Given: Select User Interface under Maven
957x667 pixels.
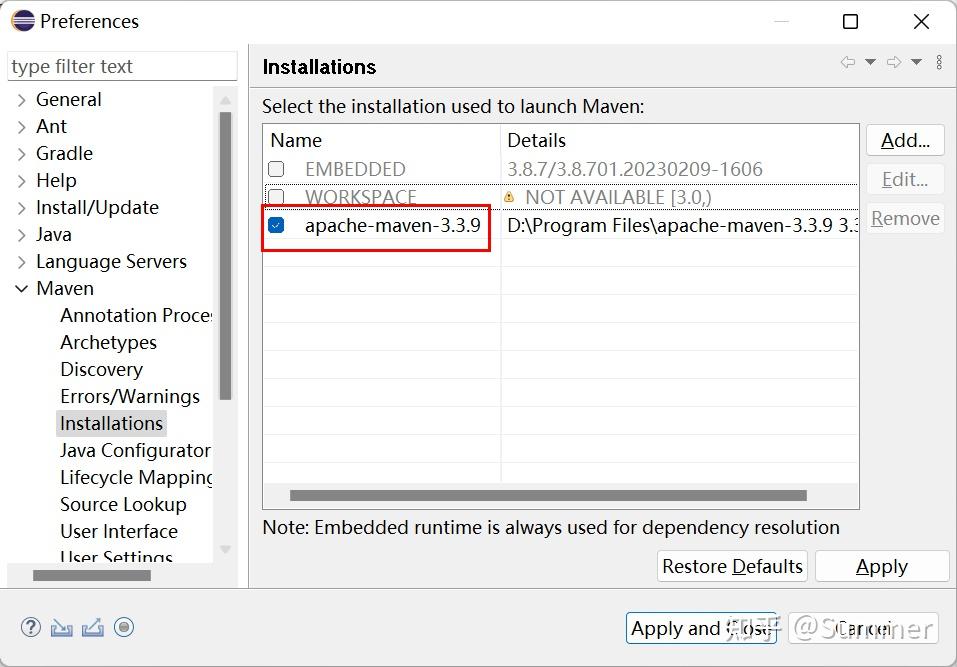Looking at the screenshot, I should (119, 532).
